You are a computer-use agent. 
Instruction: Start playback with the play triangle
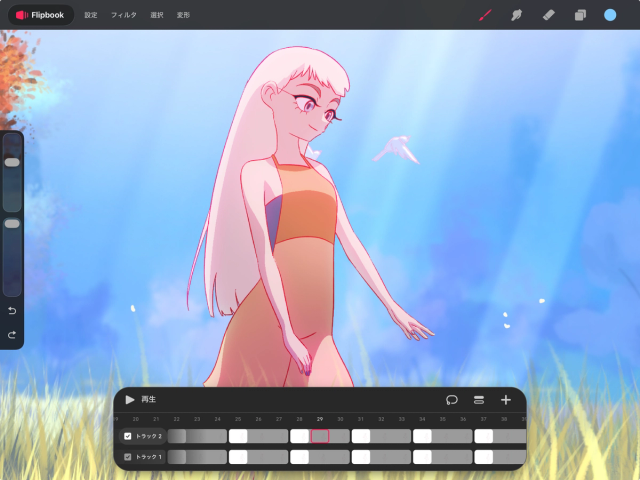(x=130, y=400)
